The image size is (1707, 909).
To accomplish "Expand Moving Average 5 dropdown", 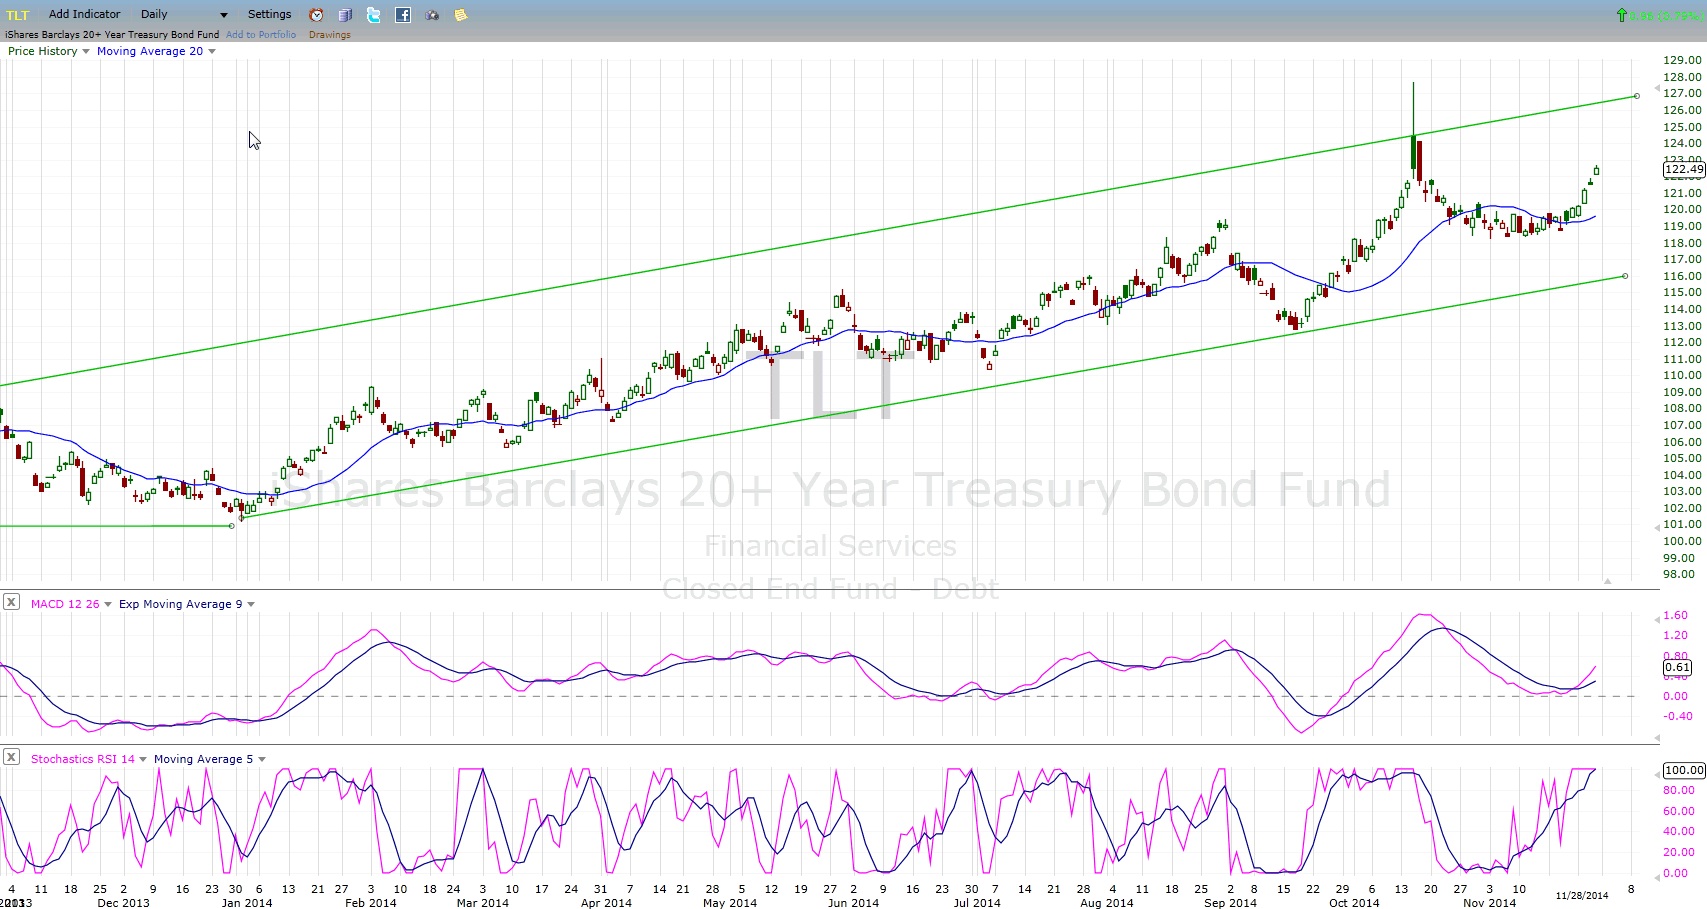I will [209, 759].
